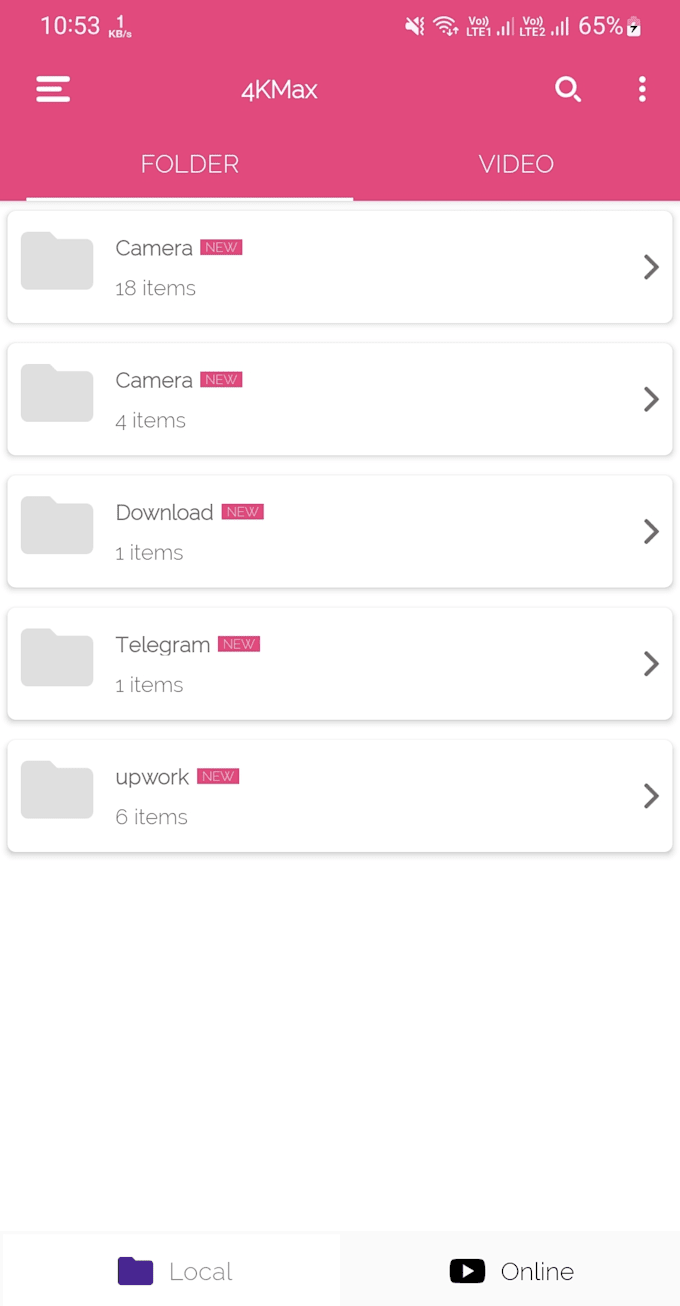Viewport: 680px width, 1306px height.
Task: Click the Download folder icon
Action: pyautogui.click(x=57, y=526)
